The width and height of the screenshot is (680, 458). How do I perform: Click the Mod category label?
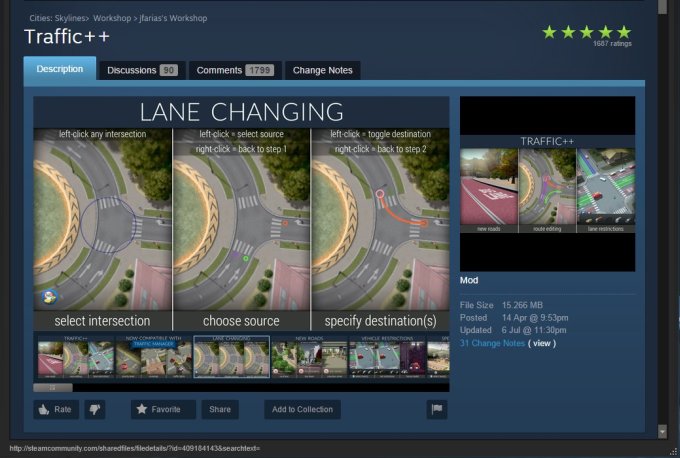(469, 280)
